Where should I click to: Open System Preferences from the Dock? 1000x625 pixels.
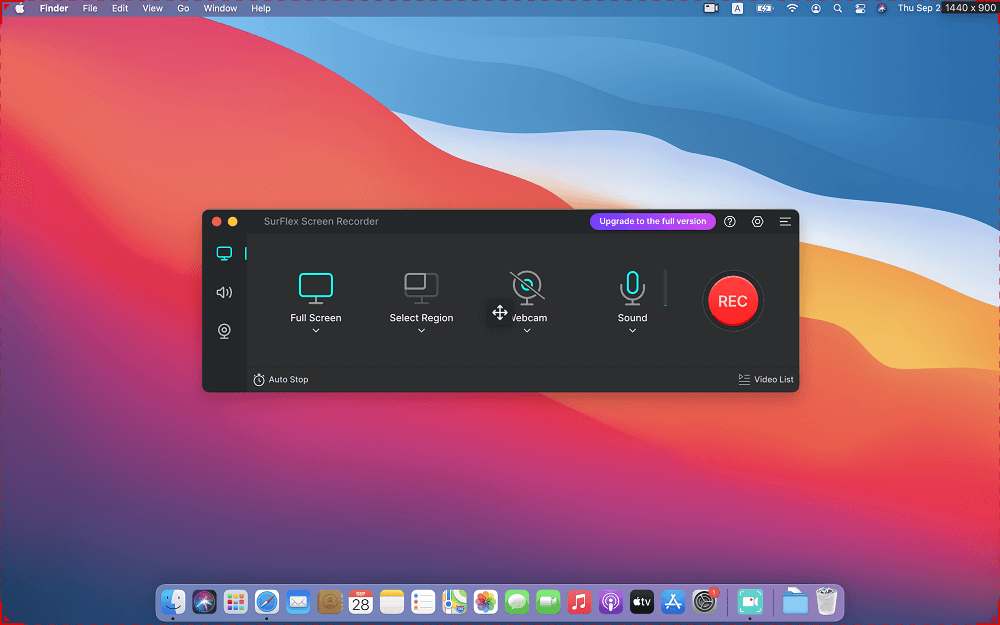click(705, 601)
